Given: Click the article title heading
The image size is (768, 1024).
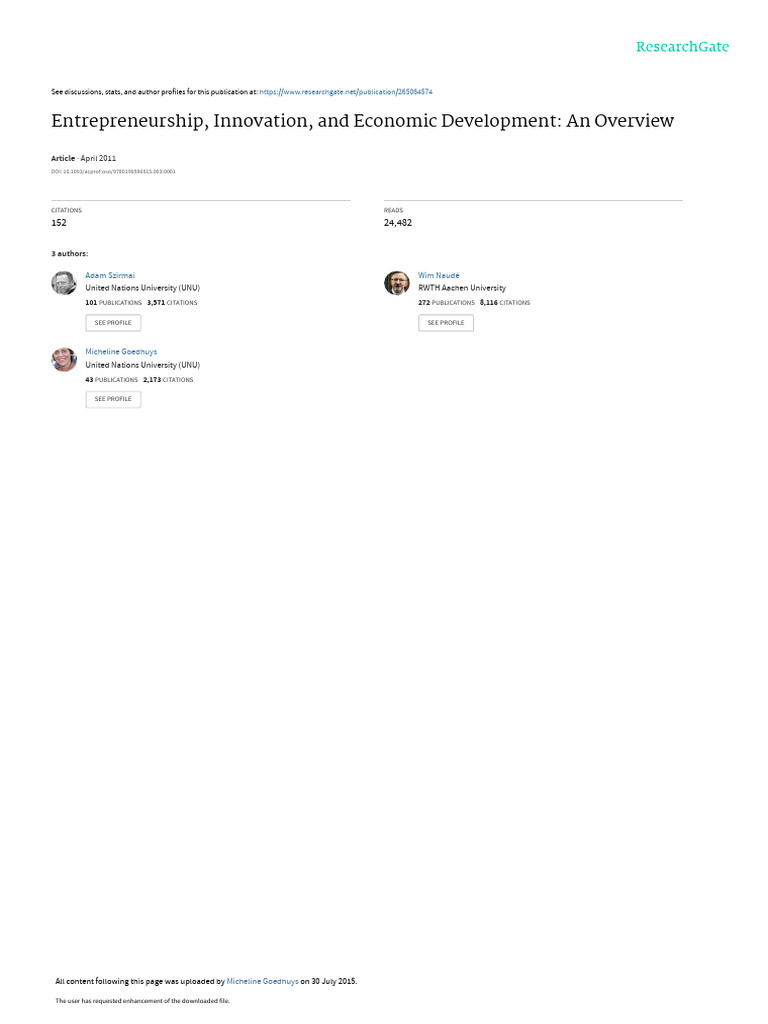Looking at the screenshot, I should click(x=362, y=121).
